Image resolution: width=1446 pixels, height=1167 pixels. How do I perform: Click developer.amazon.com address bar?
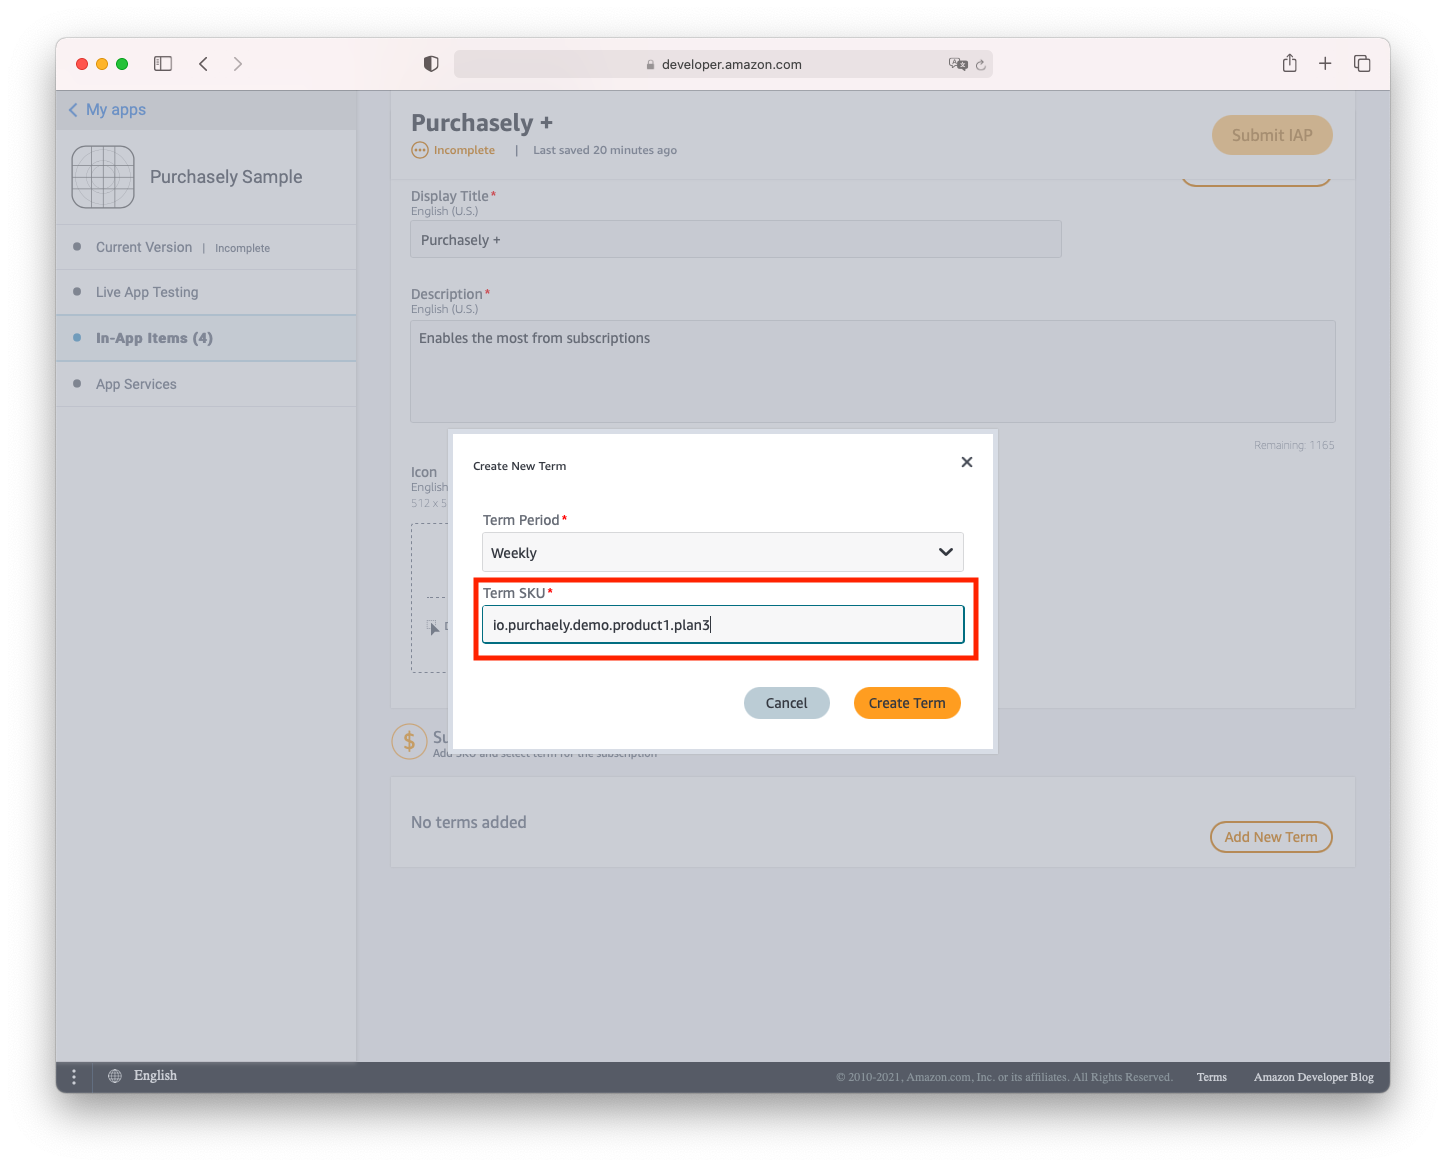click(723, 64)
